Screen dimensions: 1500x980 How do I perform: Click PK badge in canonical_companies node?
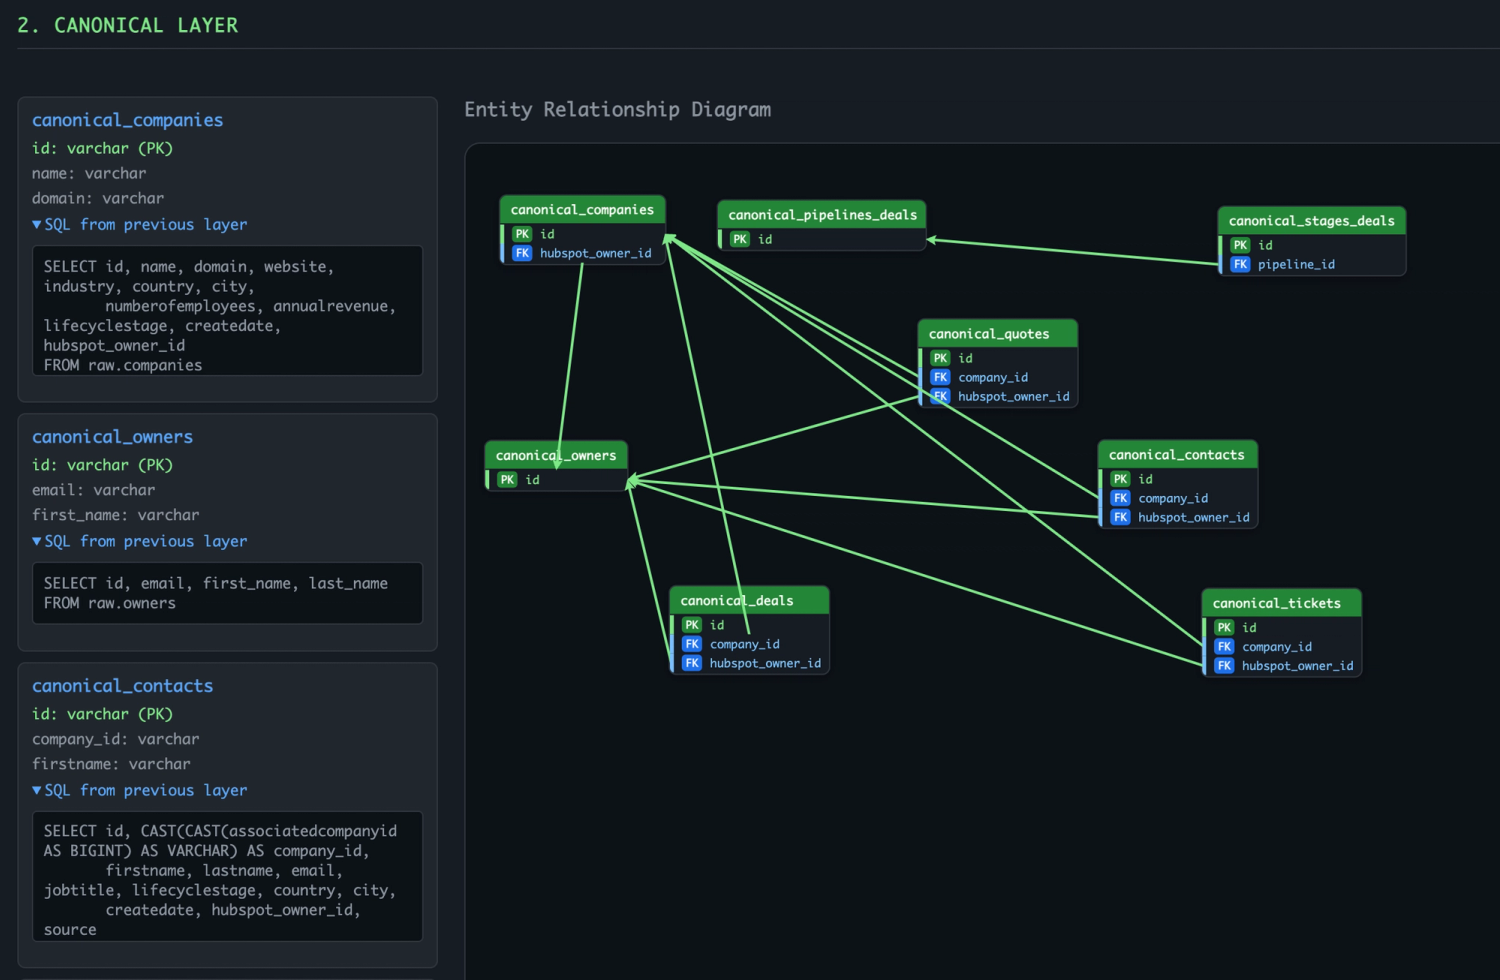(x=522, y=234)
